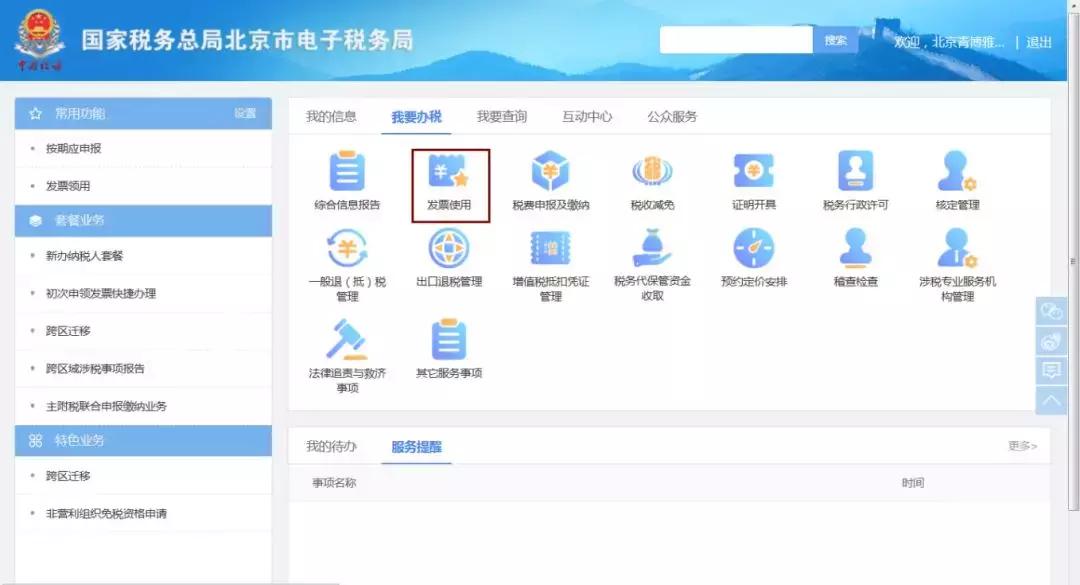Collapse the floating sidebar with the chevron

(x=1051, y=398)
